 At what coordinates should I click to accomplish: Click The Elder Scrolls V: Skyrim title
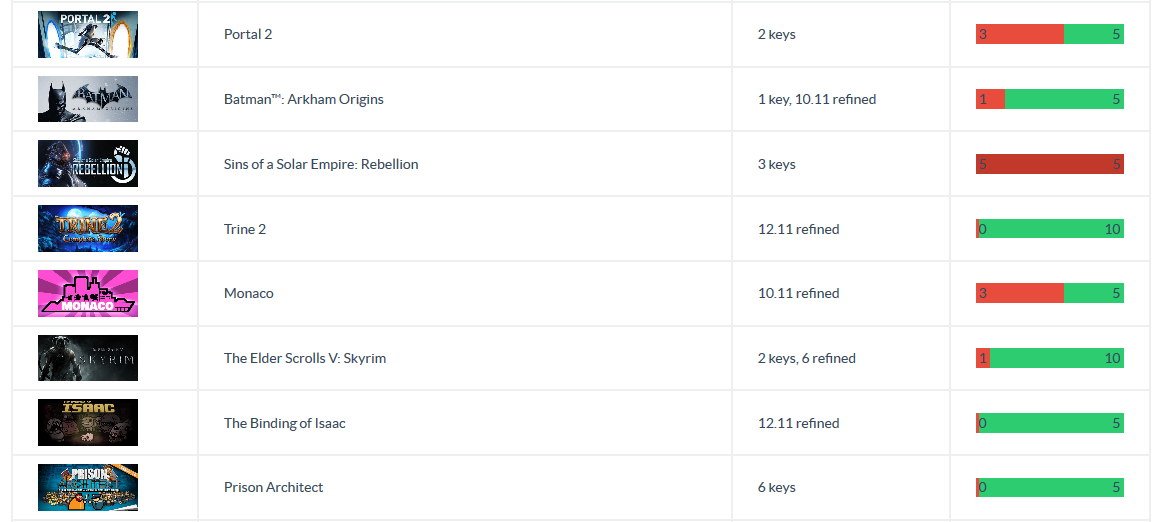[305, 358]
